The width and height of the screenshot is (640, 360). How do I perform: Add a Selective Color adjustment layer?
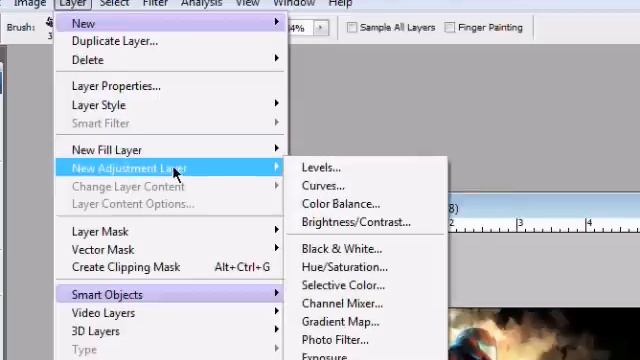pyautogui.click(x=366, y=285)
